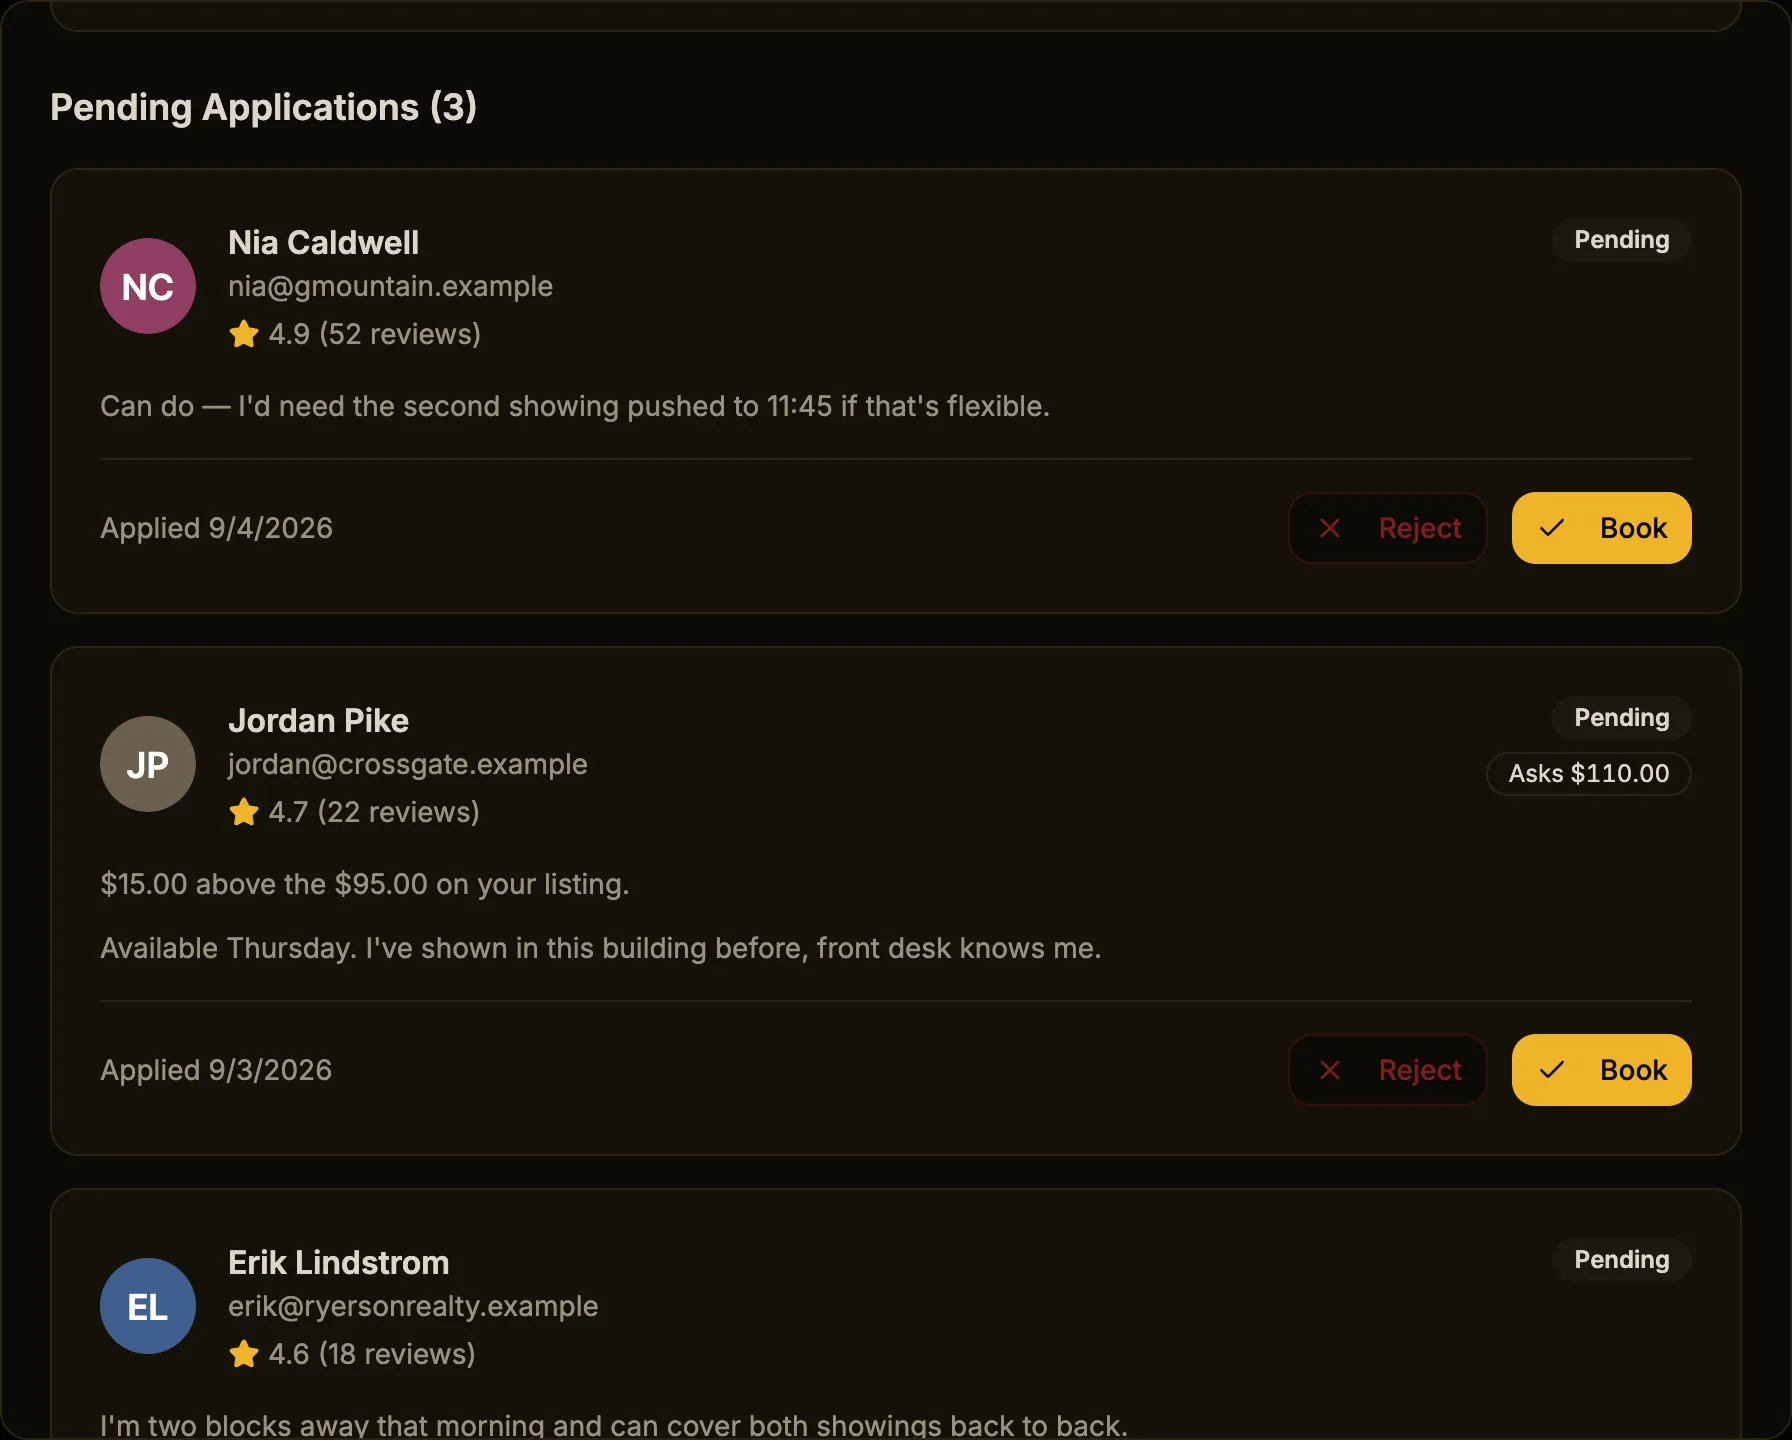Click the star icon beside Nia's 4.9 rating
This screenshot has width=1792, height=1440.
tap(244, 334)
